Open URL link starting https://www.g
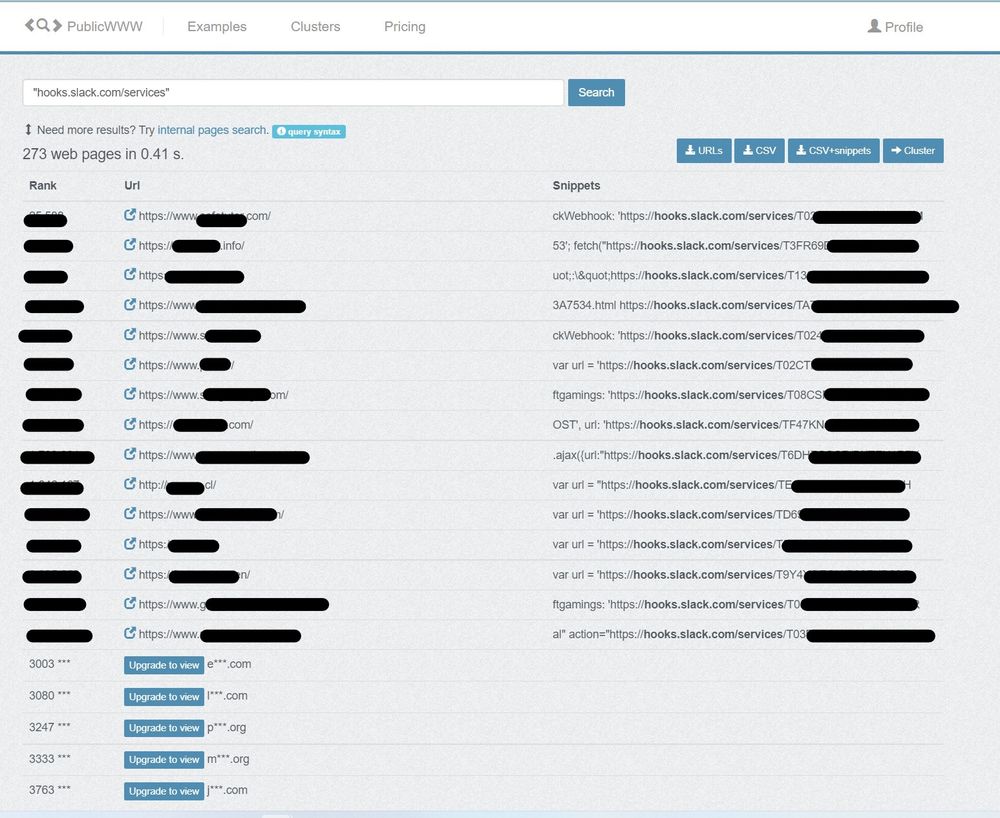This screenshot has width=1000, height=818. pyautogui.click(x=233, y=604)
